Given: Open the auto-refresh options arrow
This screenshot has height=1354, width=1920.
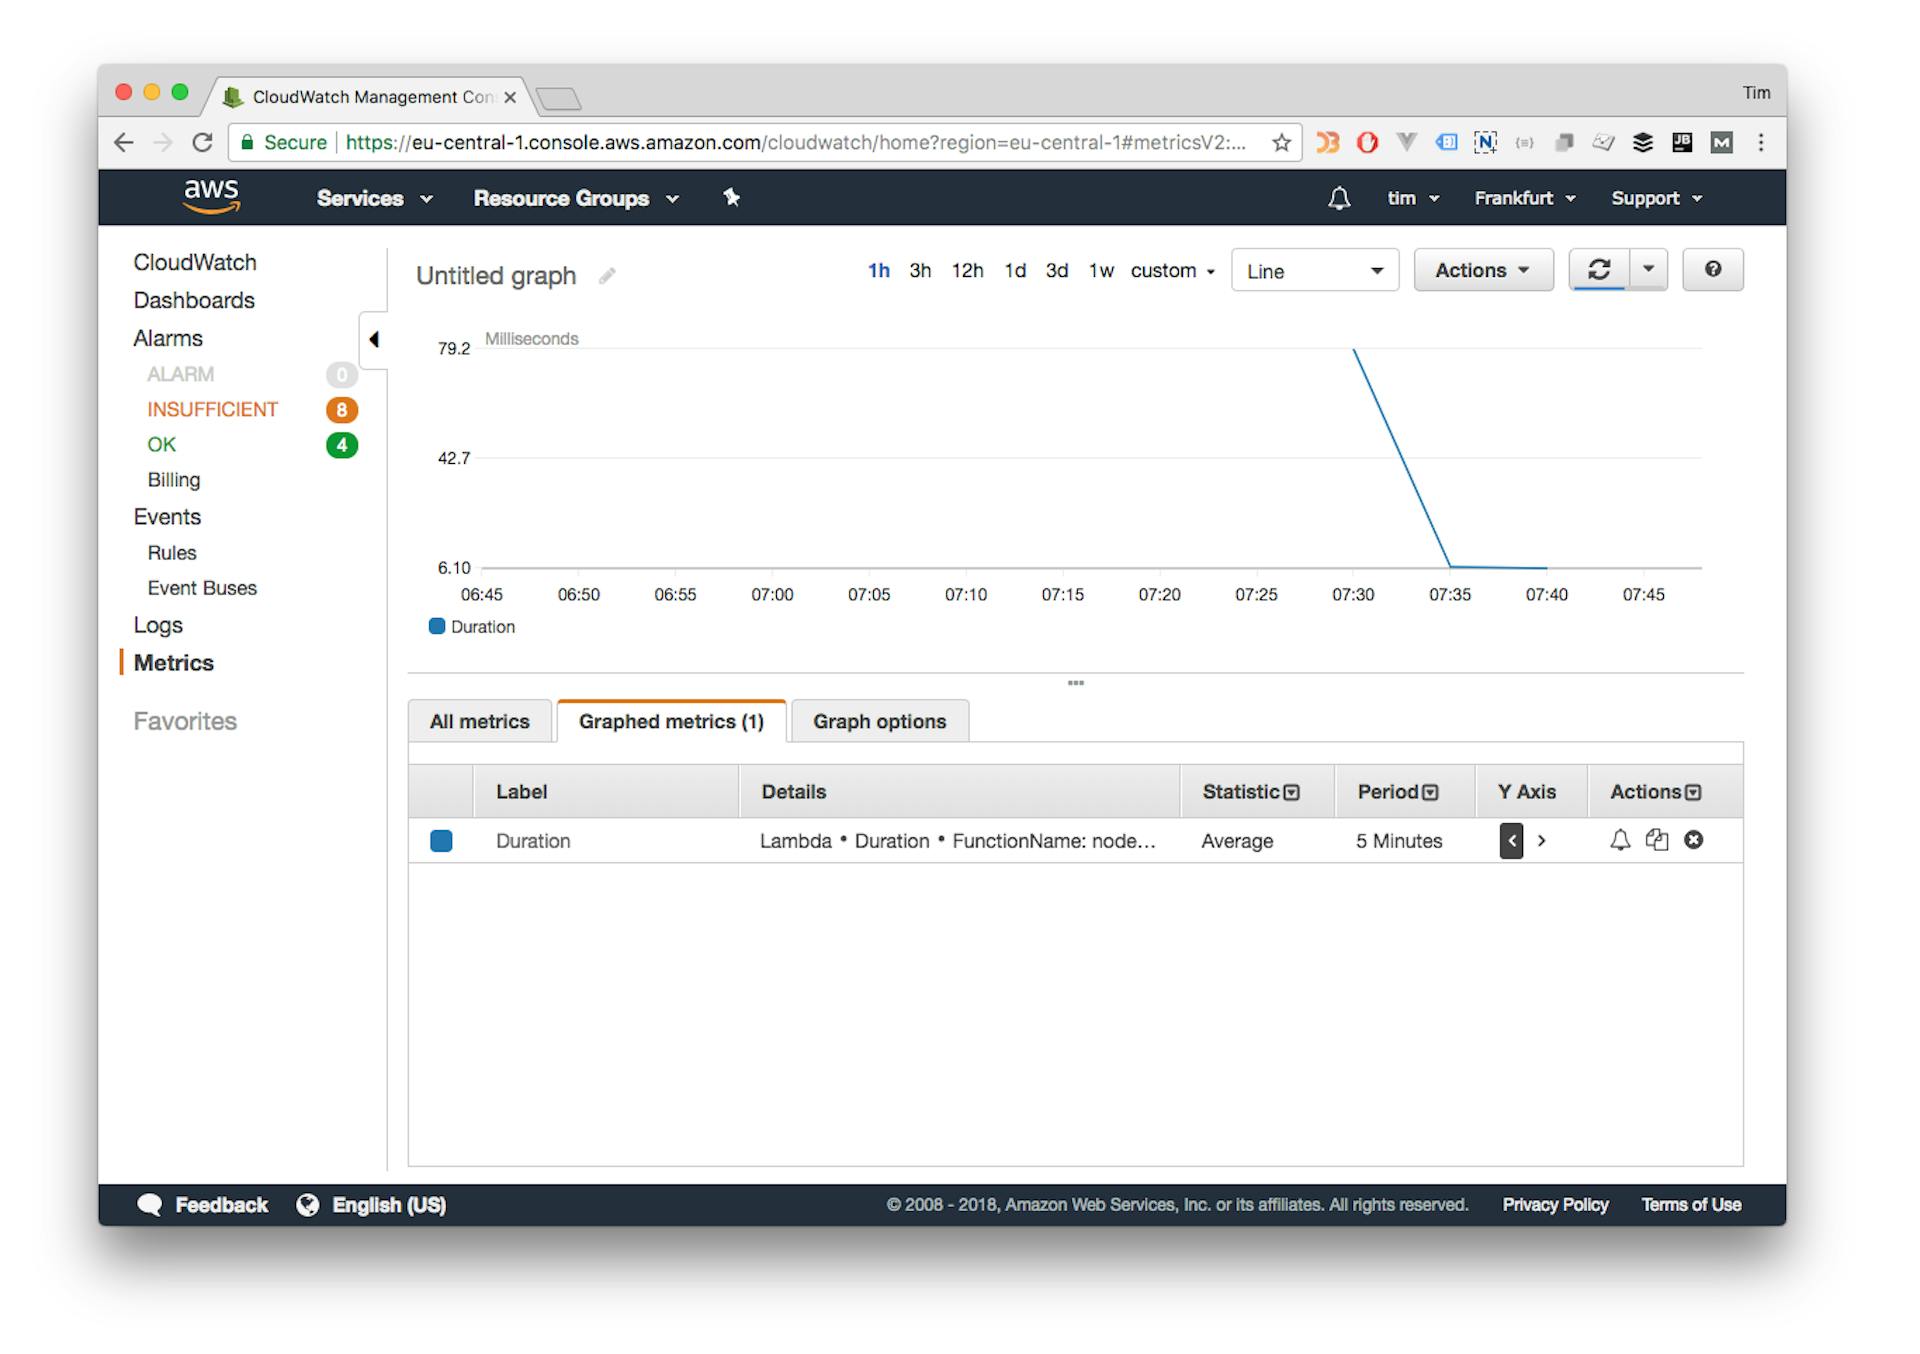Looking at the screenshot, I should pos(1648,270).
